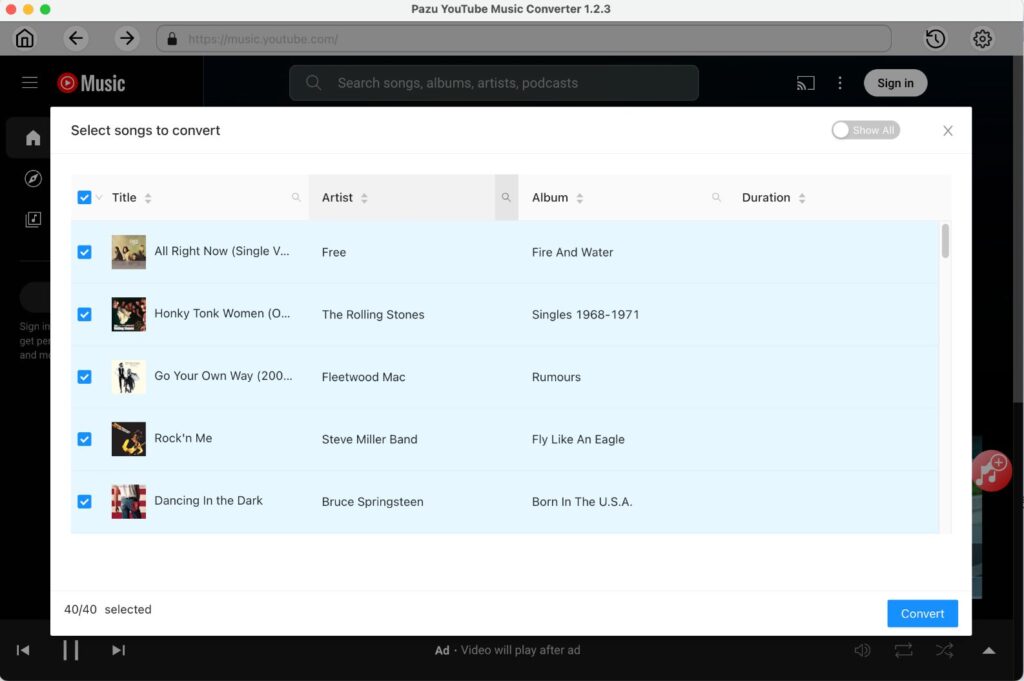Open the Explore icon in the sidebar
1024x681 pixels.
pos(31,179)
